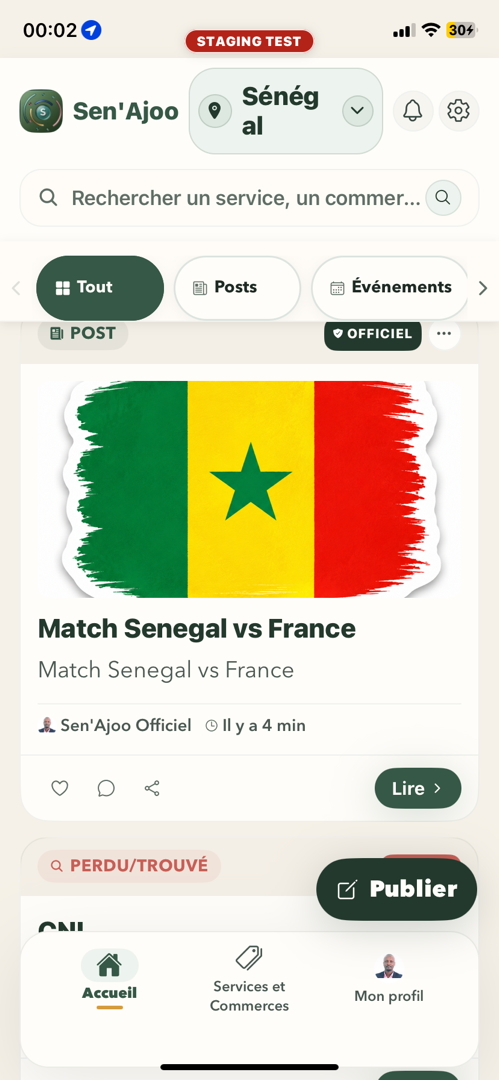Open the three-dots post options menu
This screenshot has height=1080, width=499.
445,334
